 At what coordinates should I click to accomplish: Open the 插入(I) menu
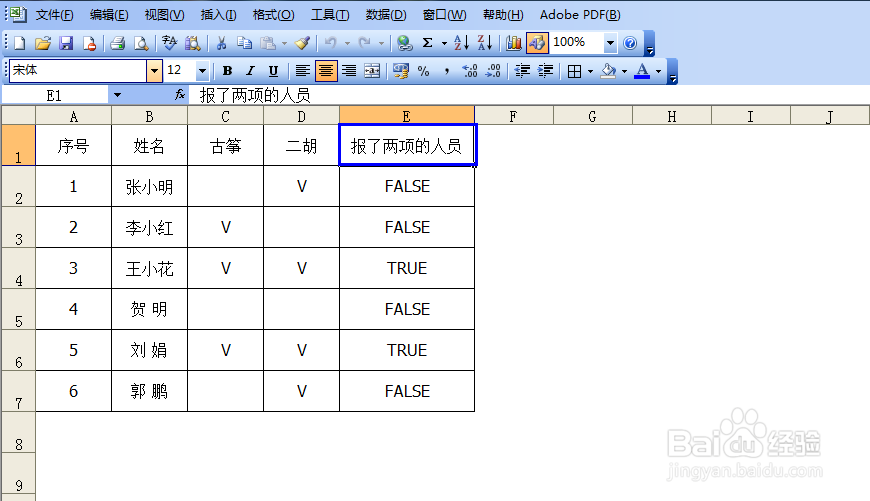coord(218,15)
